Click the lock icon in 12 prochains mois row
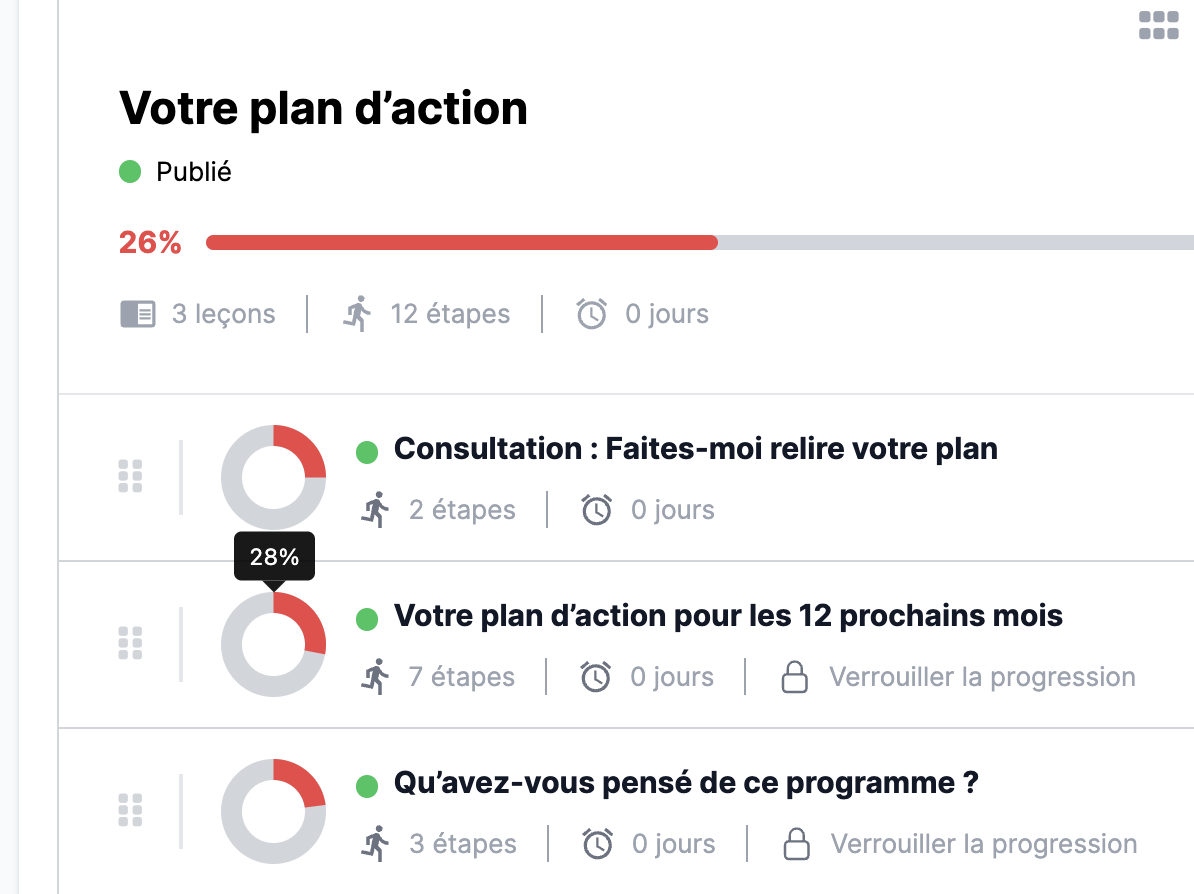The image size is (1194, 894). click(794, 677)
